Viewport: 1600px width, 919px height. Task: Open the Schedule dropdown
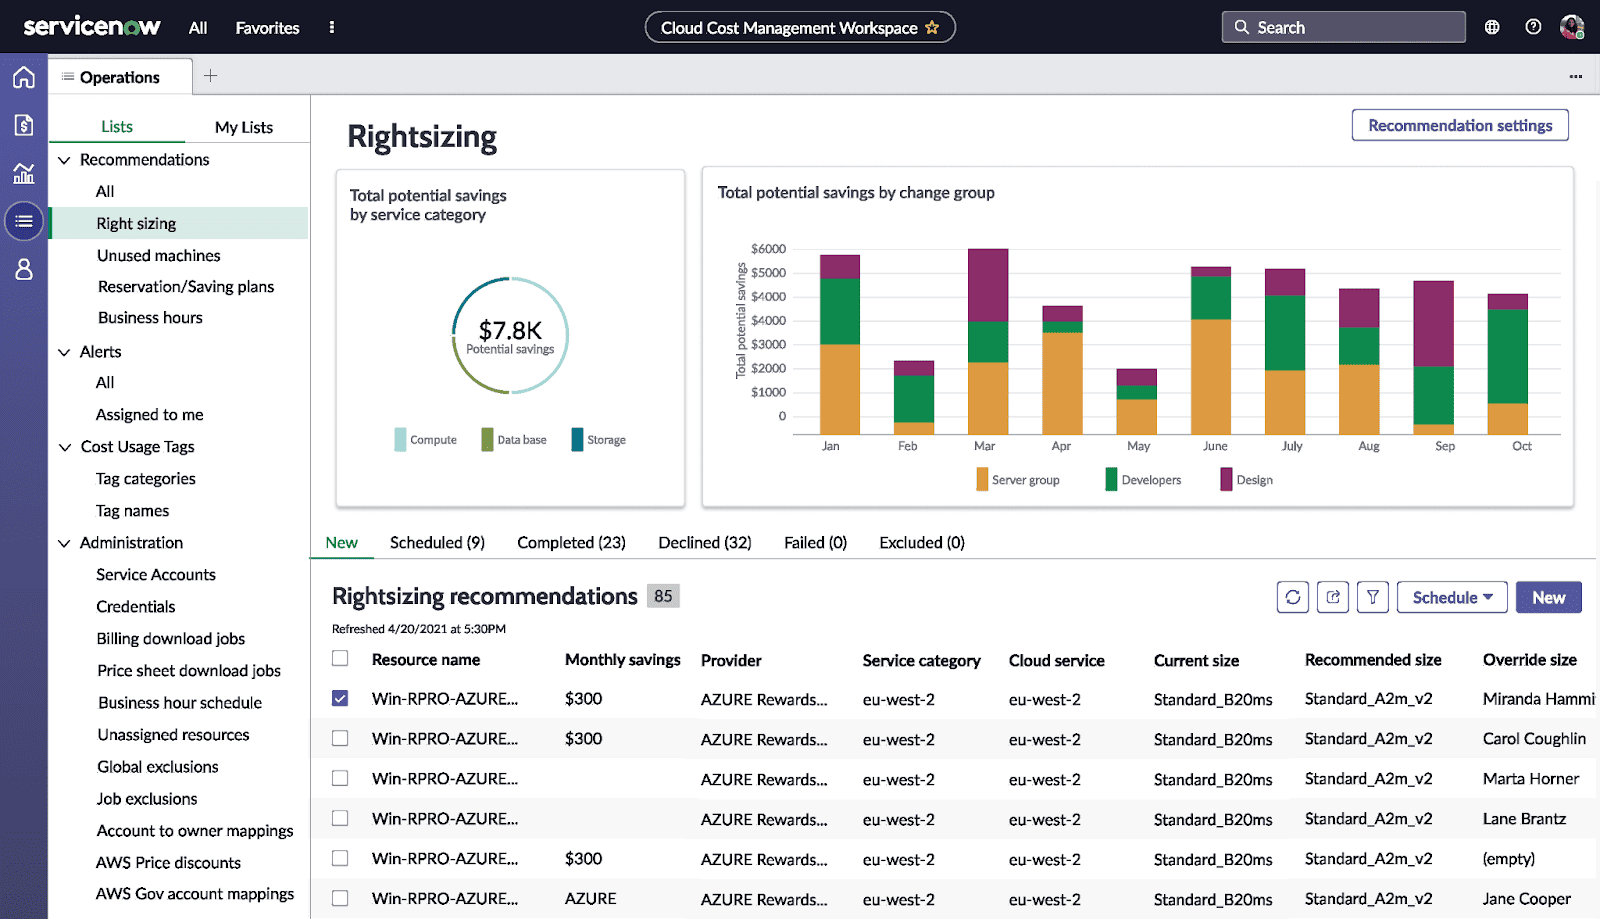coord(1451,596)
